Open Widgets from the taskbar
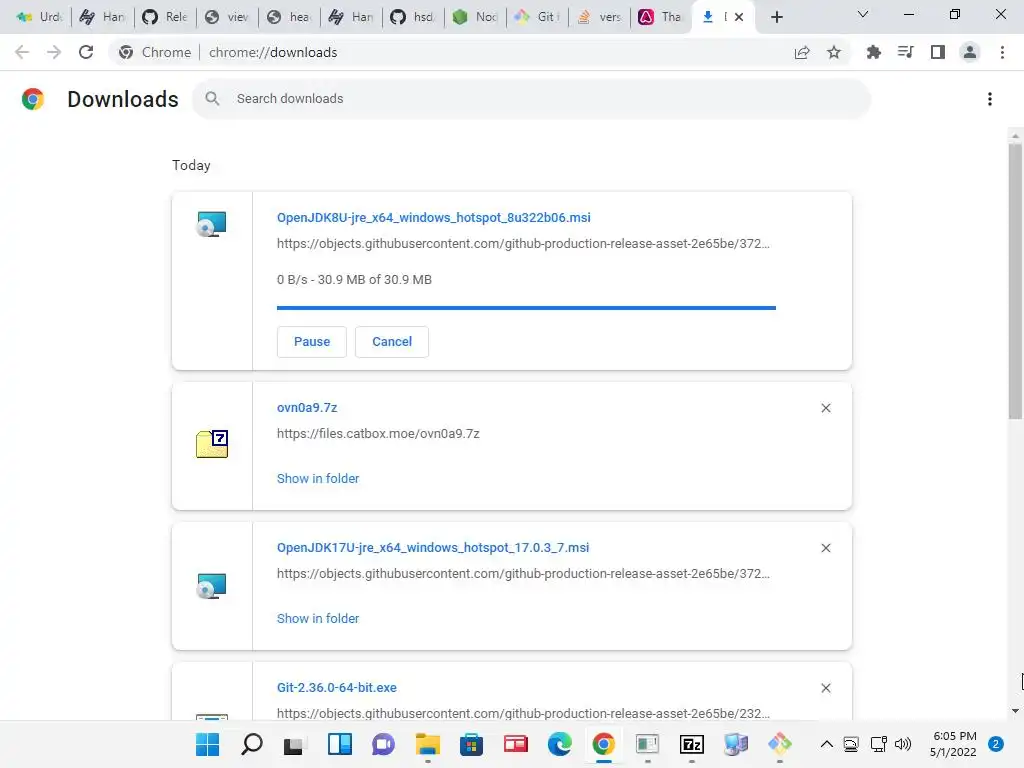This screenshot has height=768, width=1024. [x=340, y=744]
